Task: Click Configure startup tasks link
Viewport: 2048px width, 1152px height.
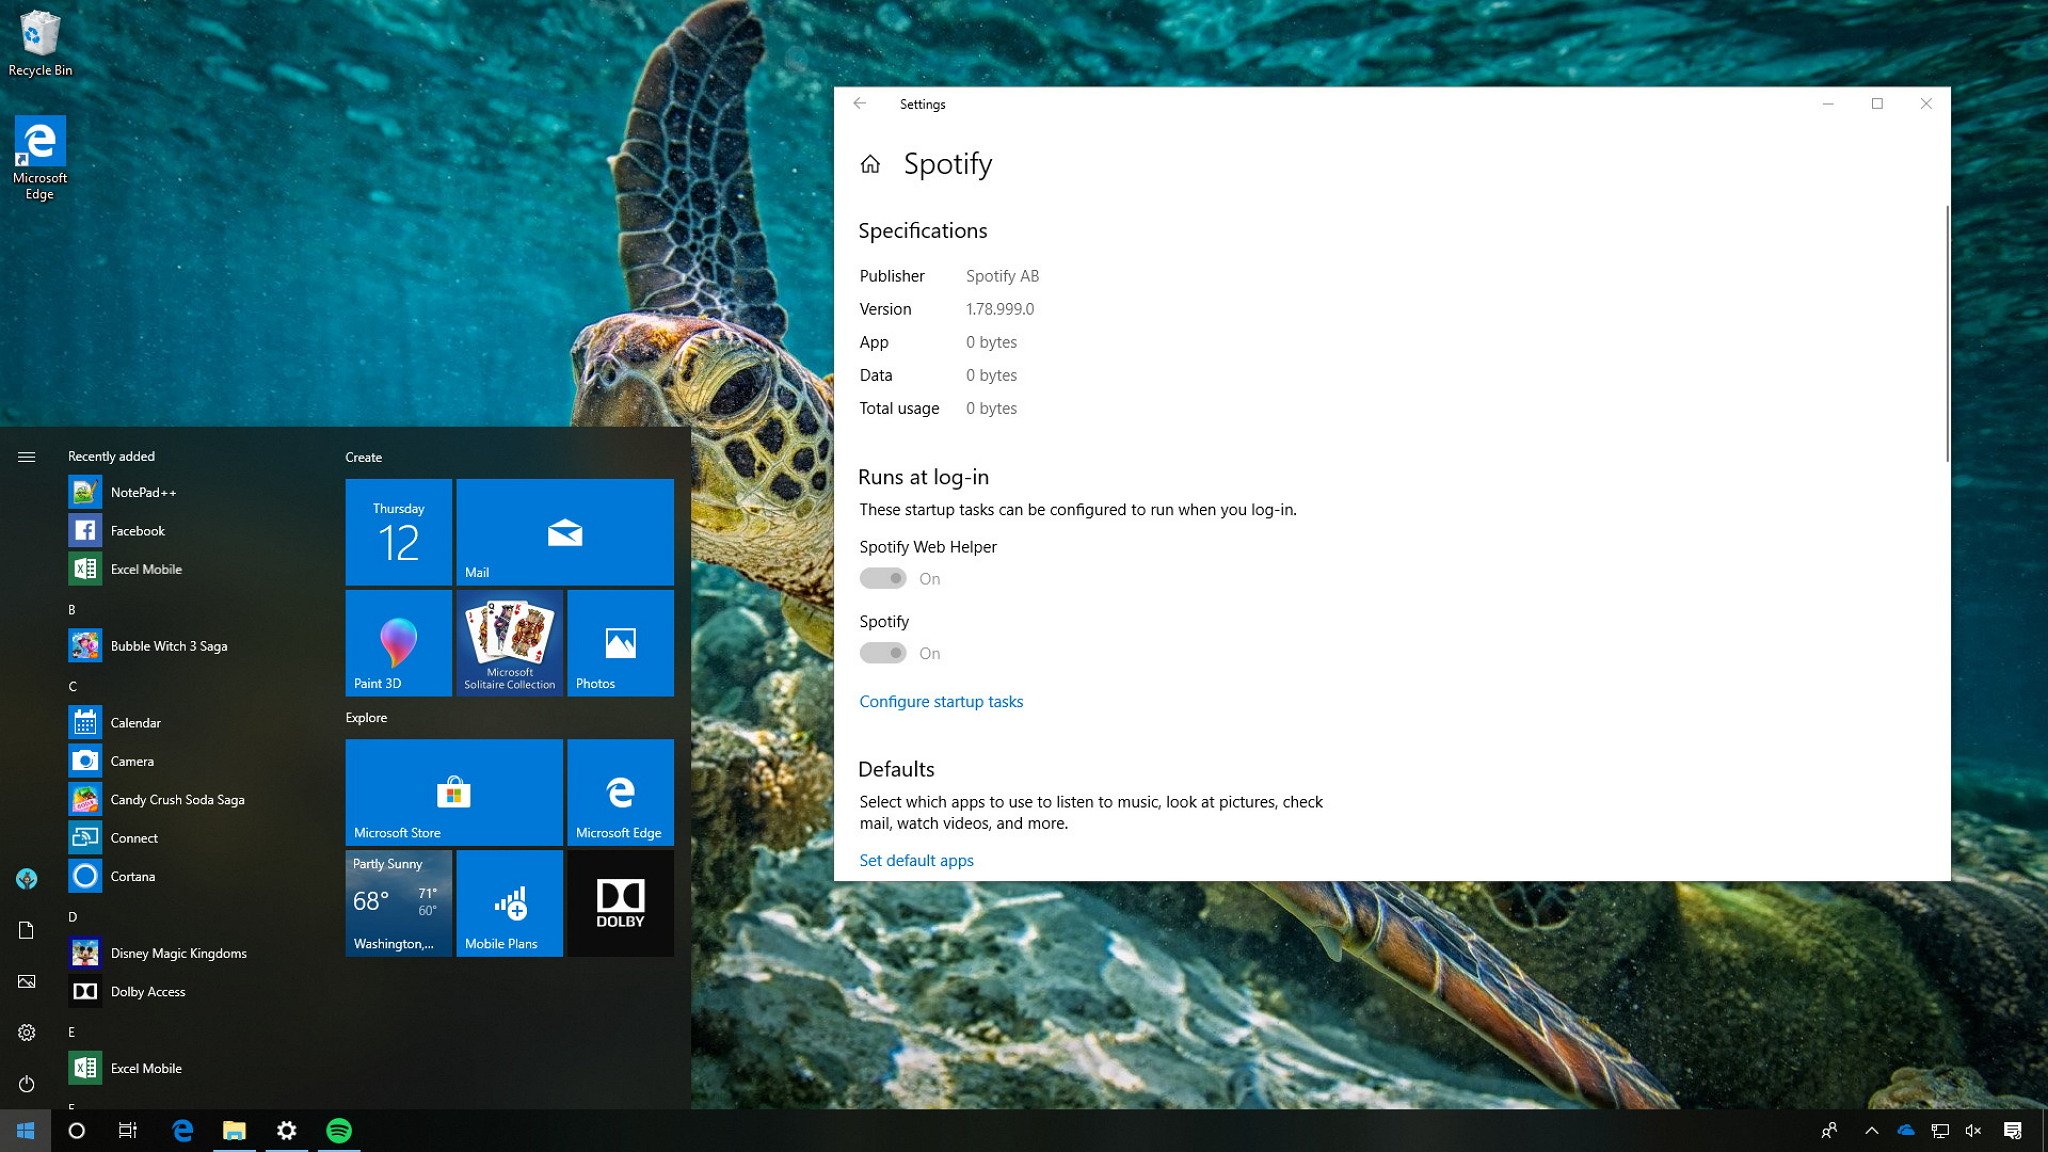Action: click(941, 700)
